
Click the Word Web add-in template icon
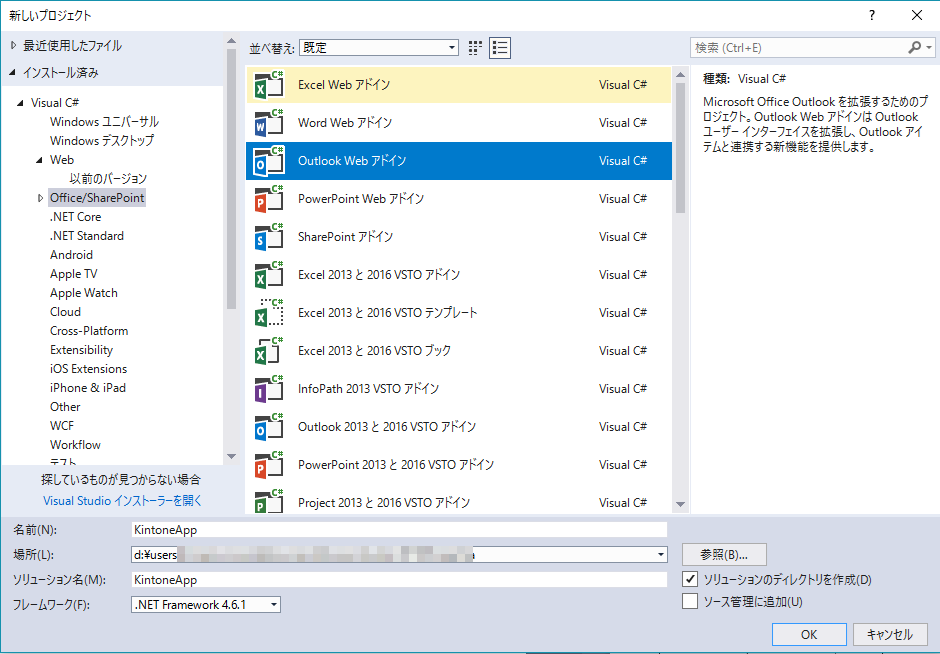[x=269, y=122]
